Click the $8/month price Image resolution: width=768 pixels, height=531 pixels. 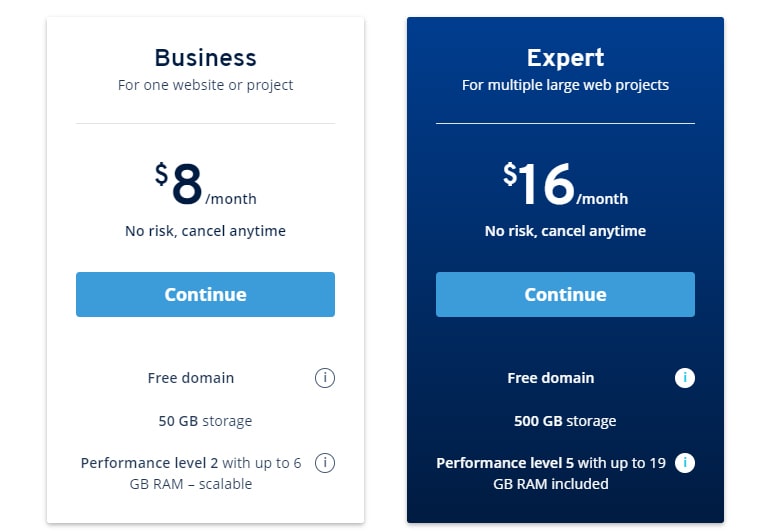pos(205,184)
